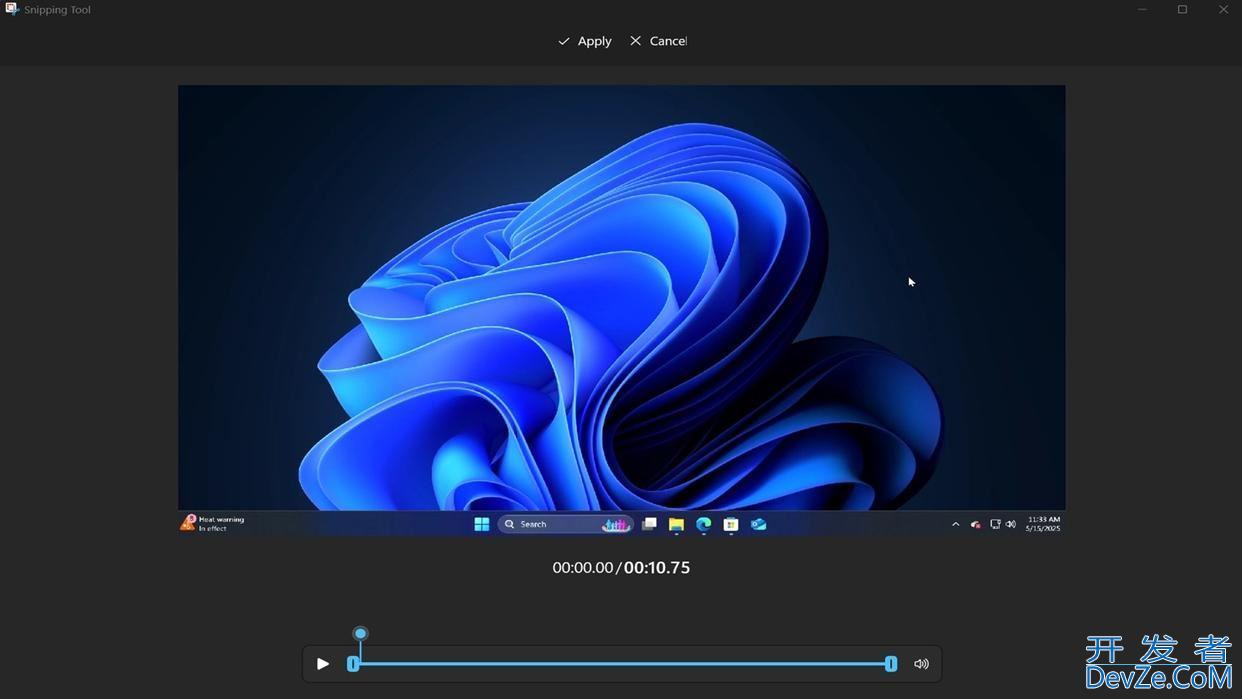This screenshot has width=1242, height=699.
Task: Apply the trim changes
Action: (585, 41)
